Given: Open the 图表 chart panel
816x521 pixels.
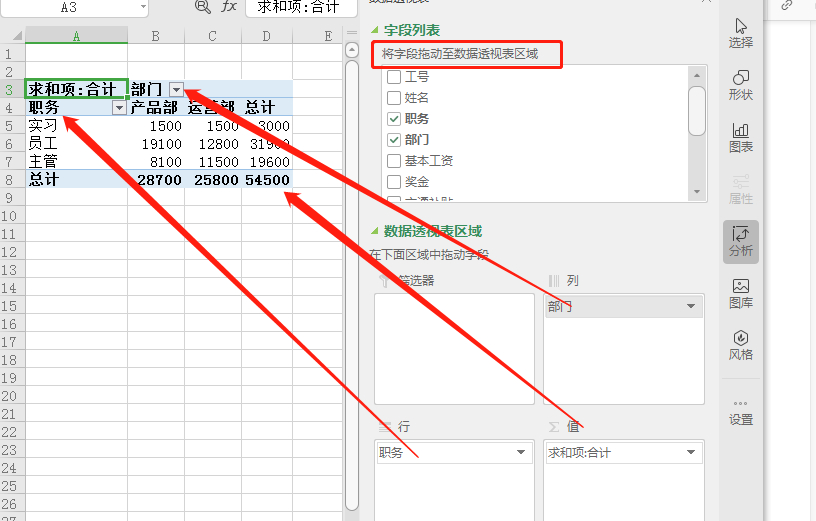Looking at the screenshot, I should coord(741,137).
